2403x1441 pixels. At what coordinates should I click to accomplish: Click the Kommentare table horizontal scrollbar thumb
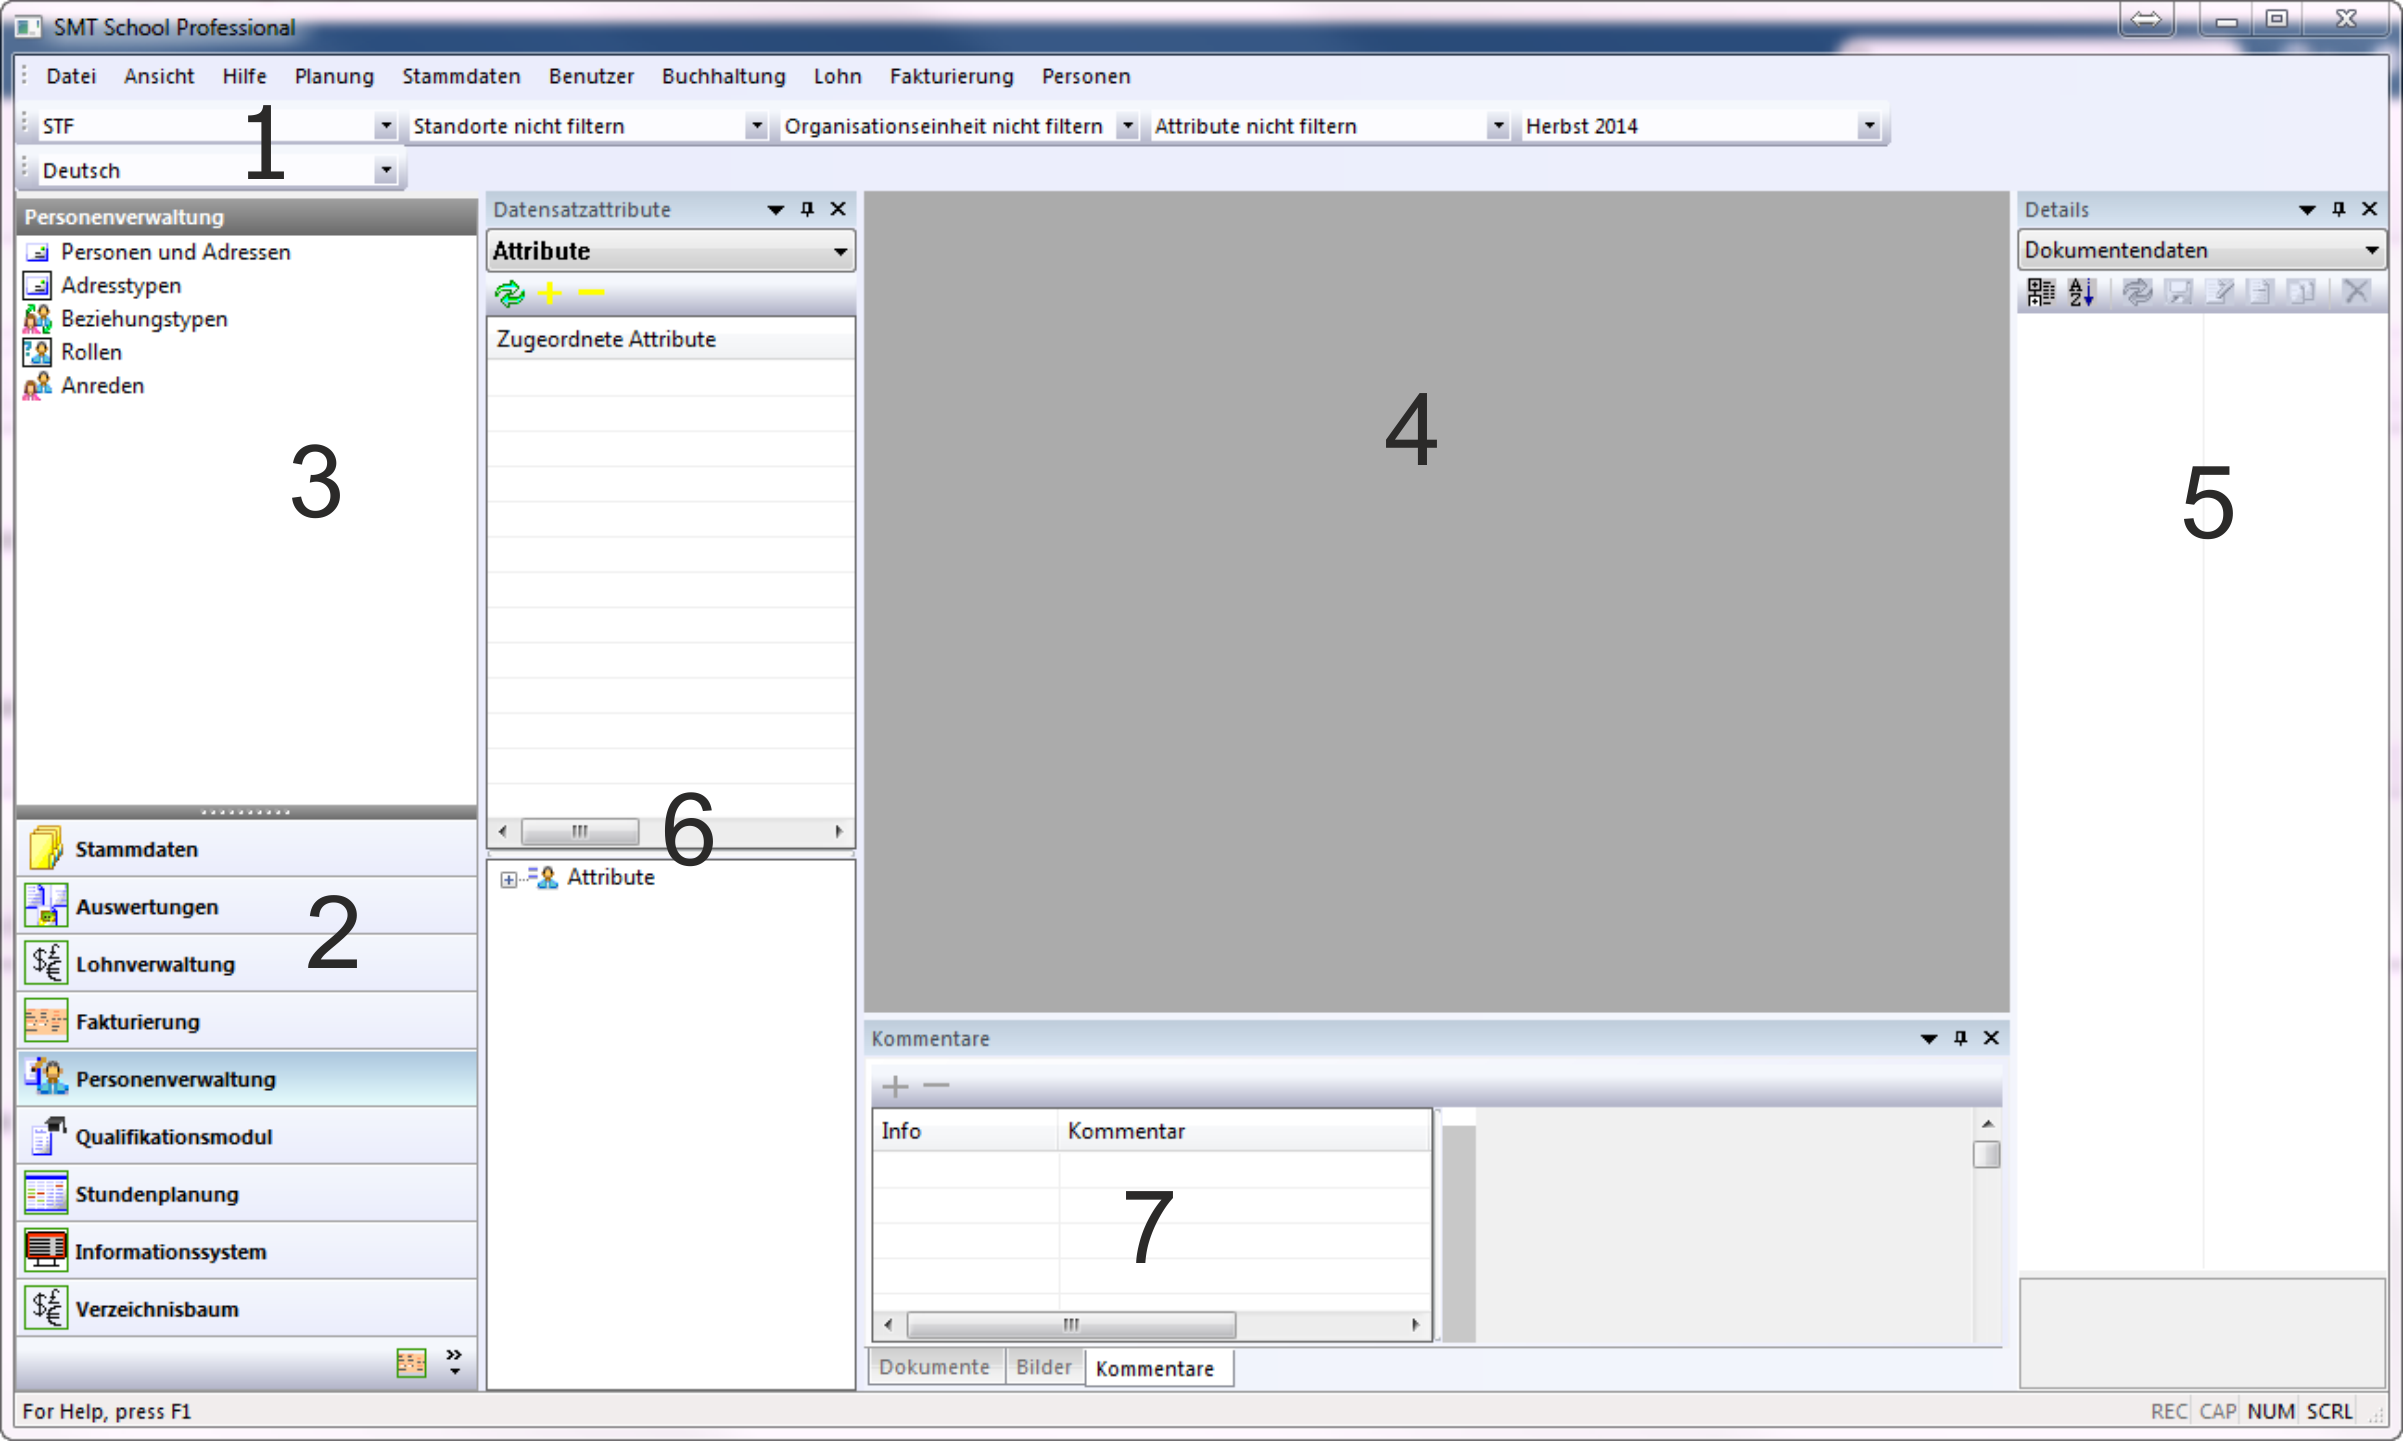[x=1070, y=1325]
